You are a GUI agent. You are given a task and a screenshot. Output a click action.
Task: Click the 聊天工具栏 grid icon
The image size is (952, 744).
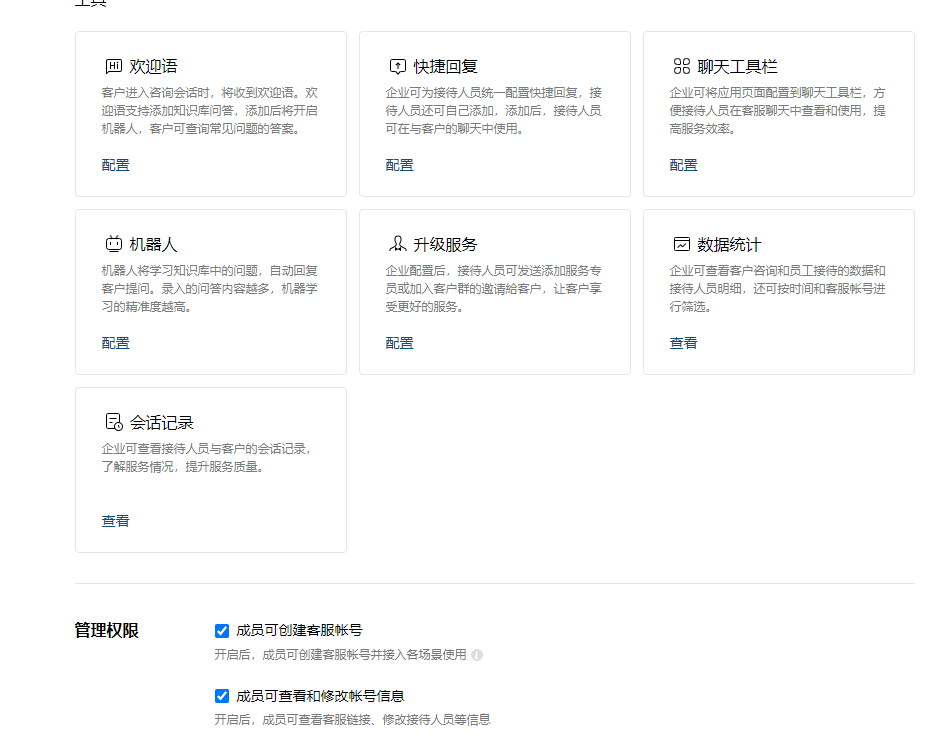[x=682, y=67]
